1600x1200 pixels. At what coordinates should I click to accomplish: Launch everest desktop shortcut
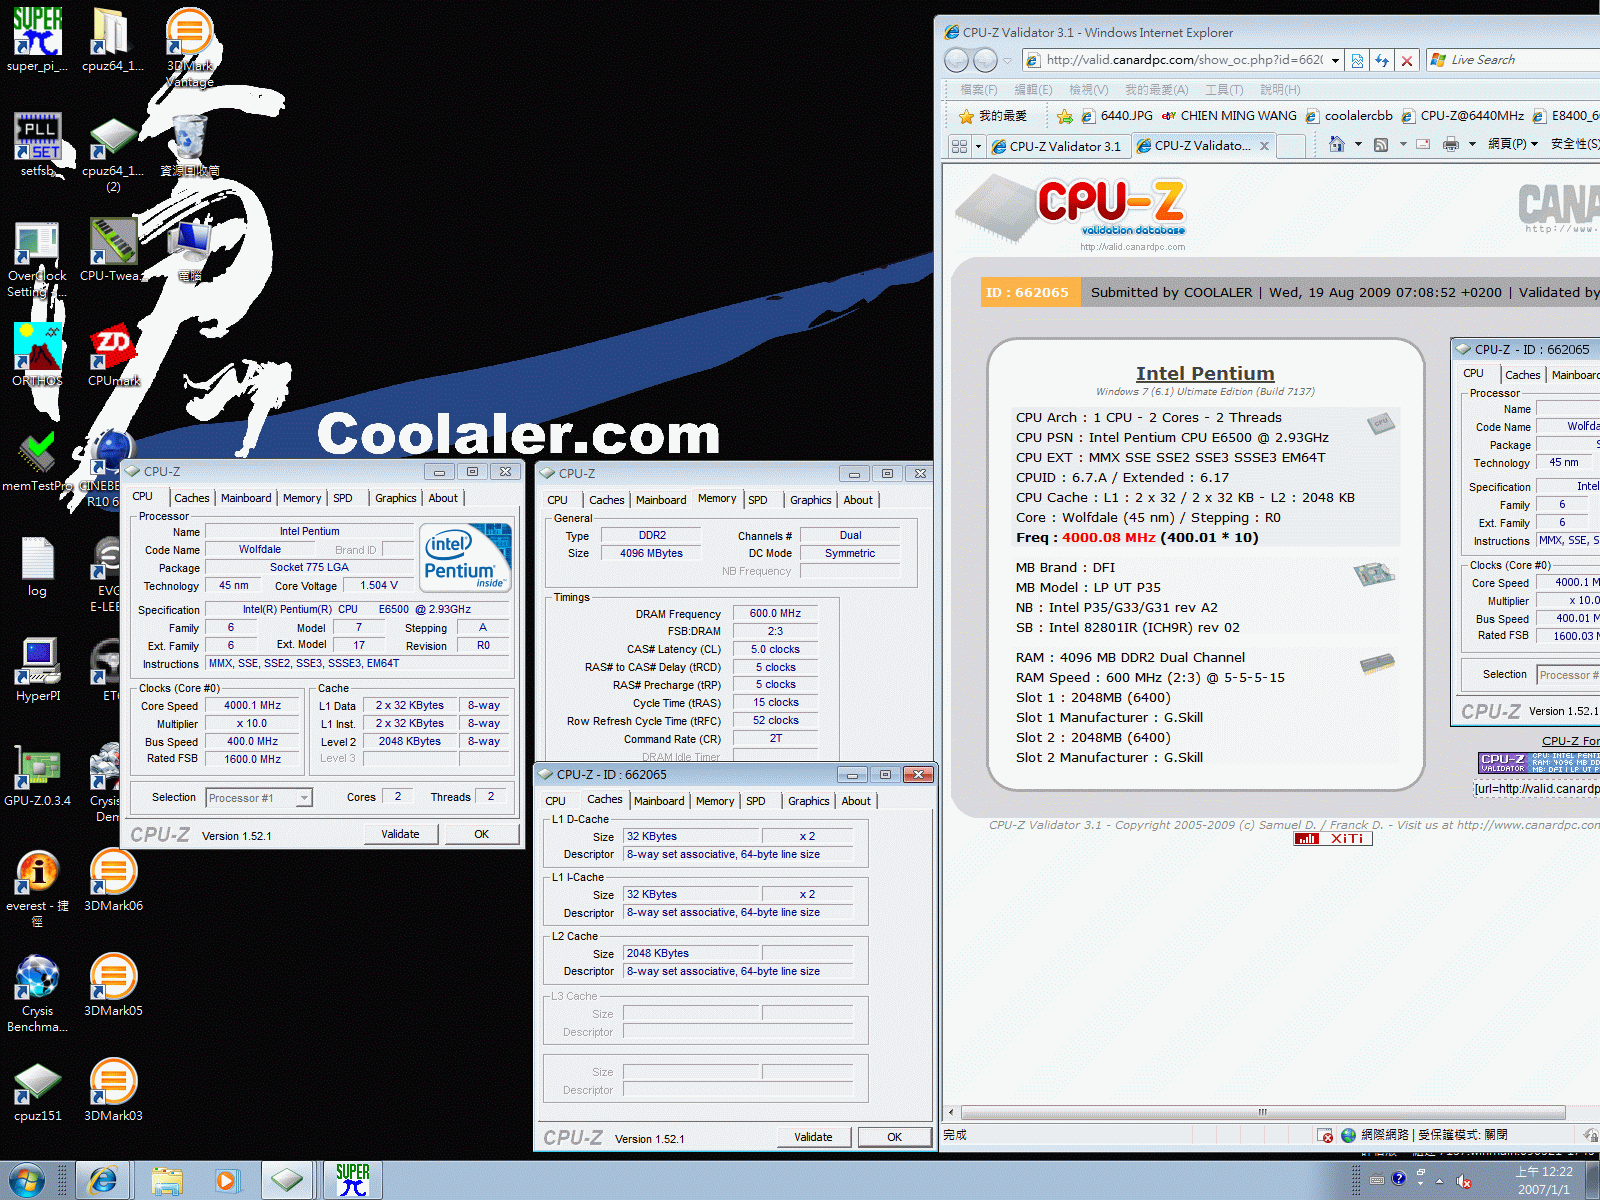point(37,888)
